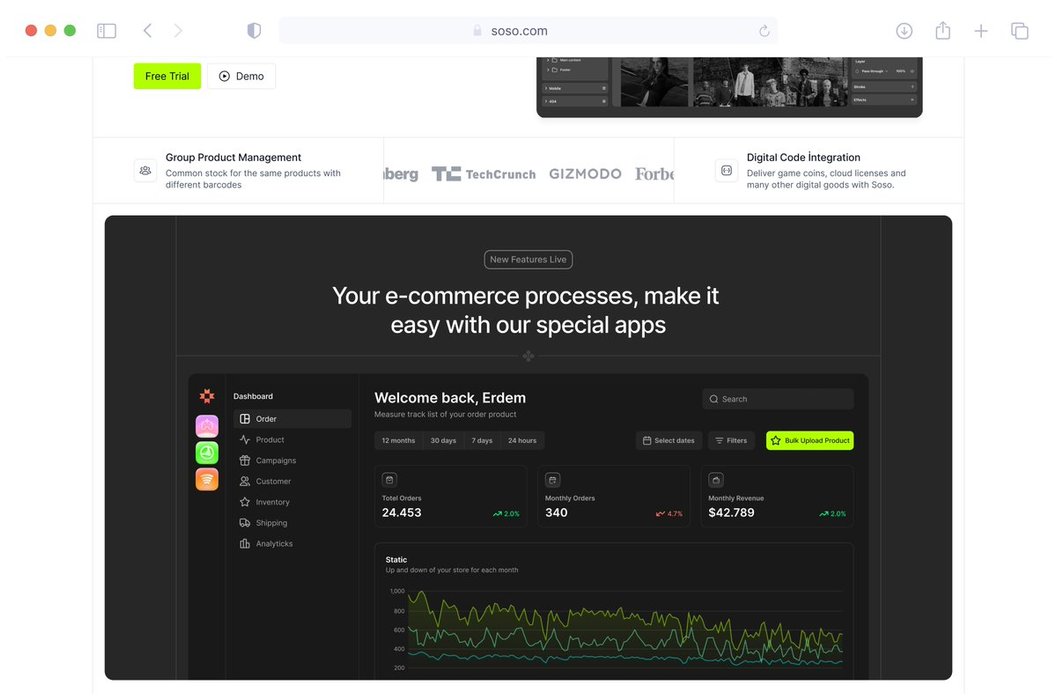
Task: Click the Forbes logo
Action: pyautogui.click(x=654, y=174)
